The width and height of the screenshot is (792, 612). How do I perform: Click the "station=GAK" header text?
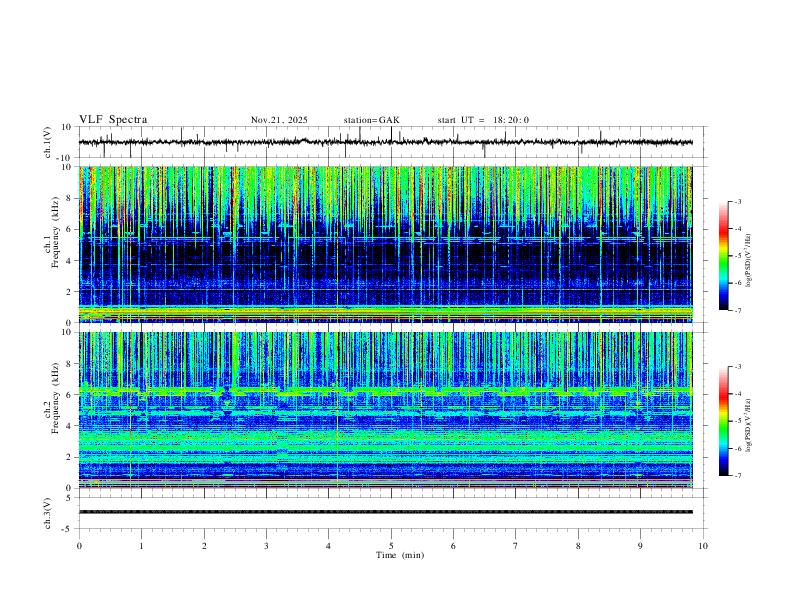click(371, 120)
